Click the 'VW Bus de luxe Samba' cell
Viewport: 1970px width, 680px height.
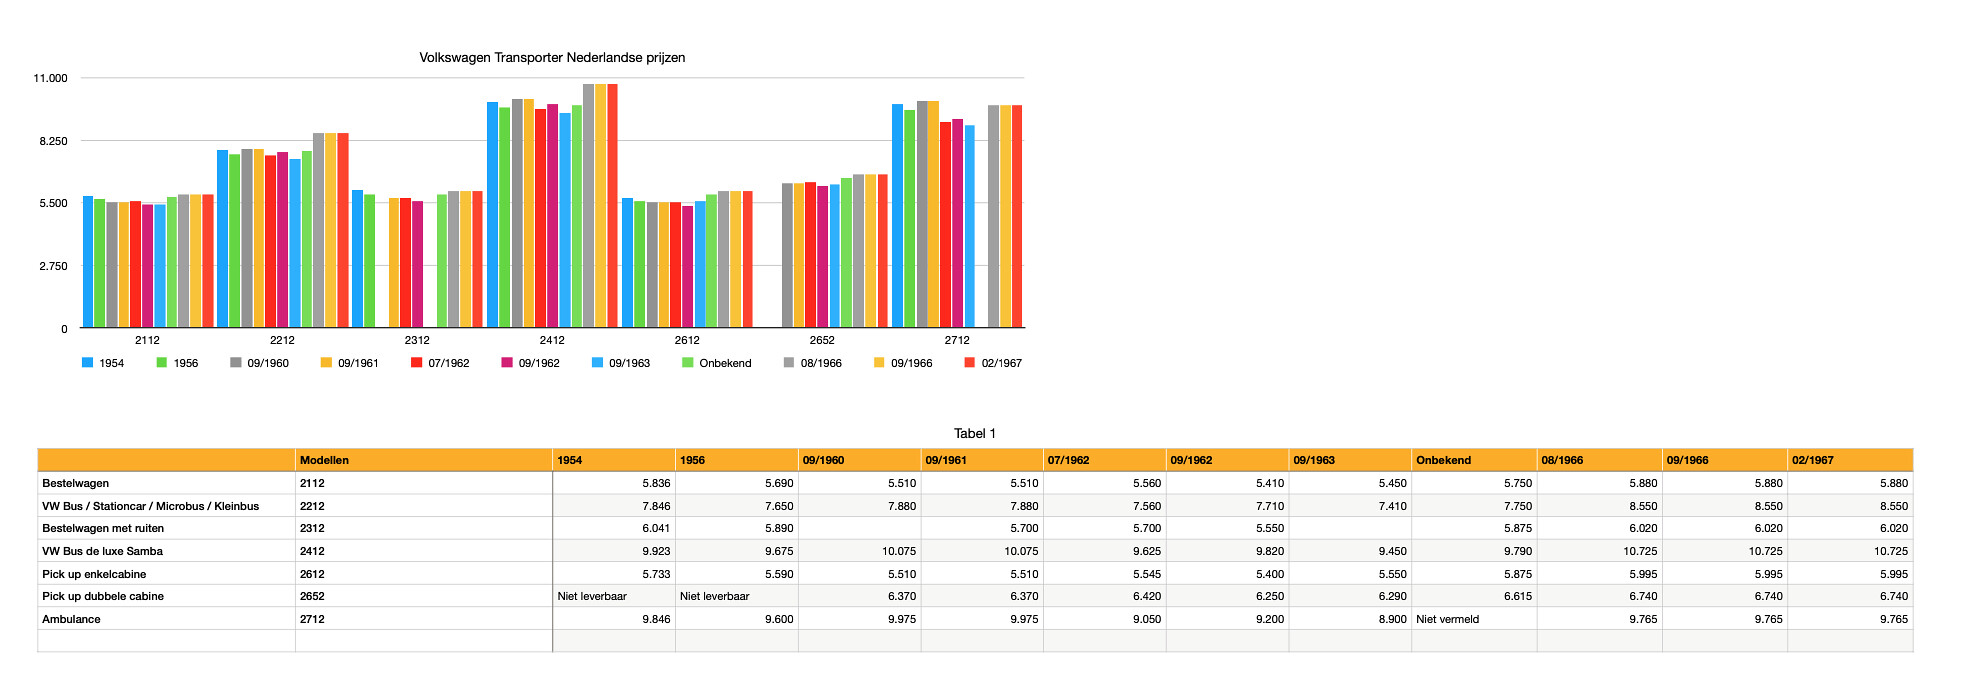[x=167, y=551]
